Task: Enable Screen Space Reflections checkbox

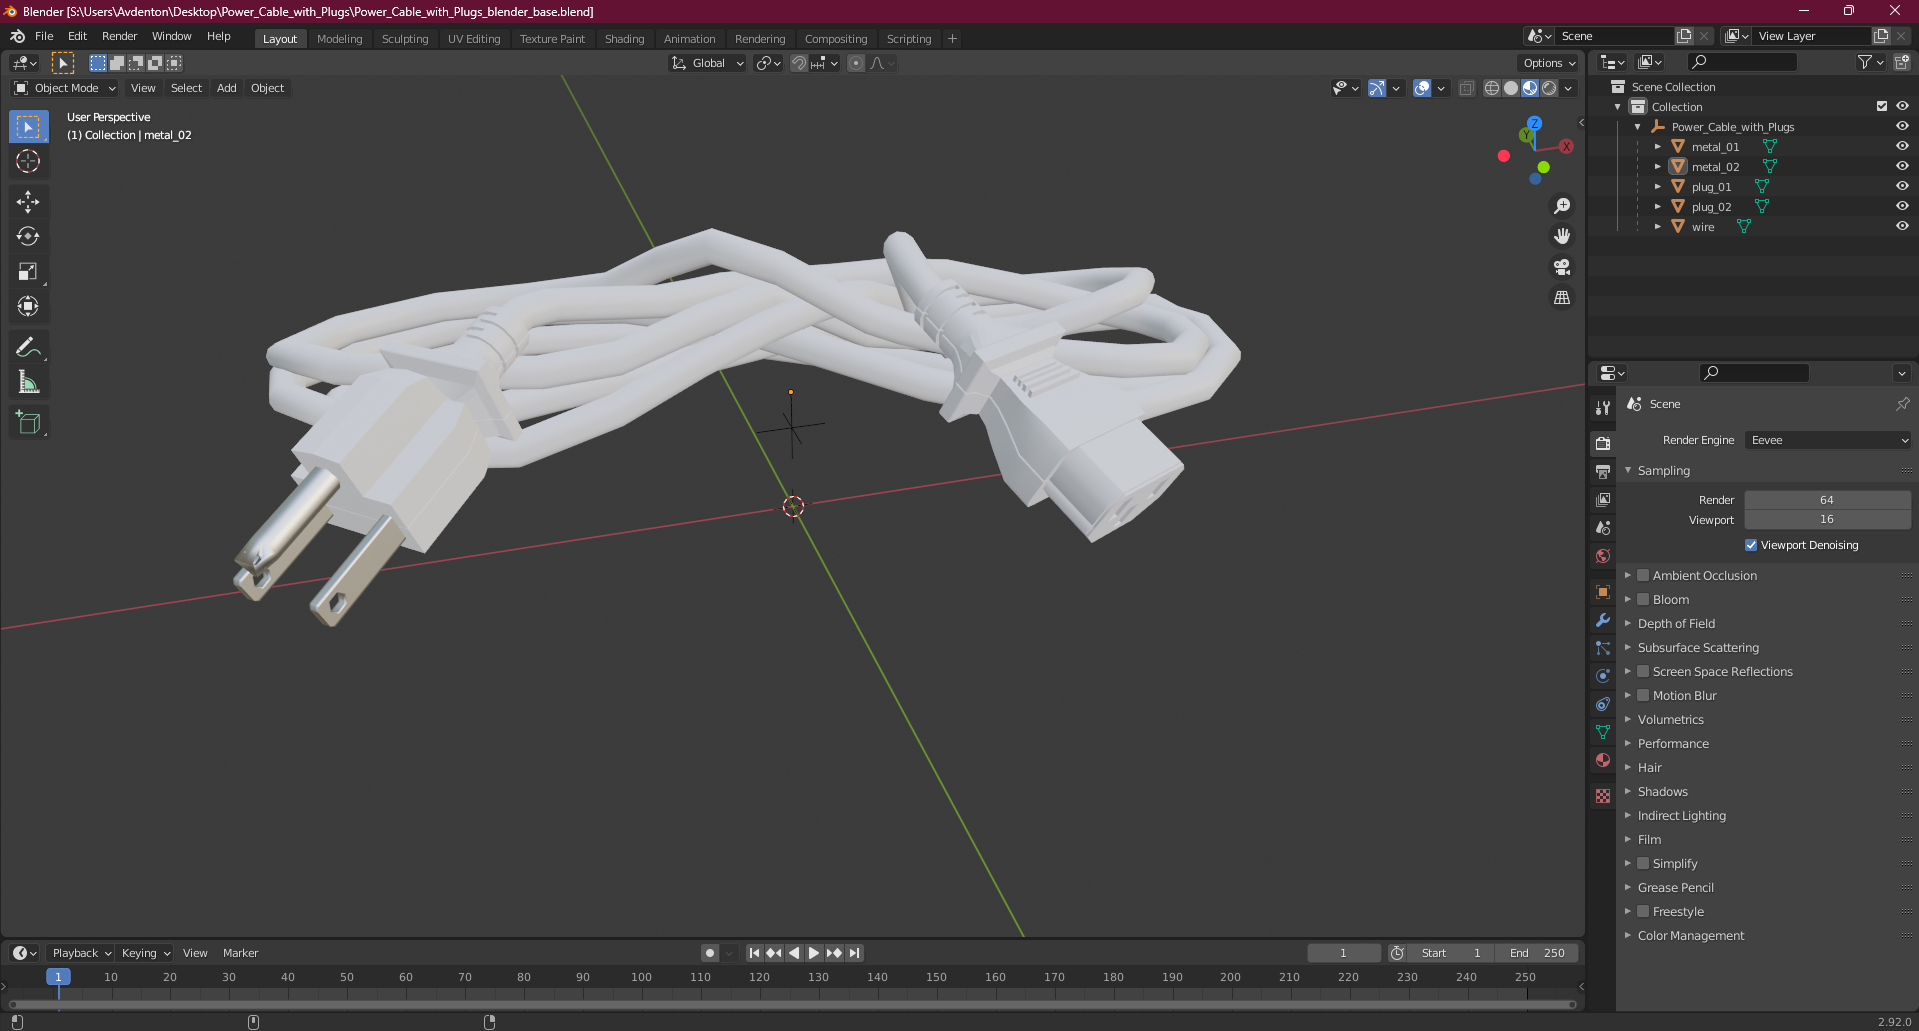Action: [x=1643, y=671]
